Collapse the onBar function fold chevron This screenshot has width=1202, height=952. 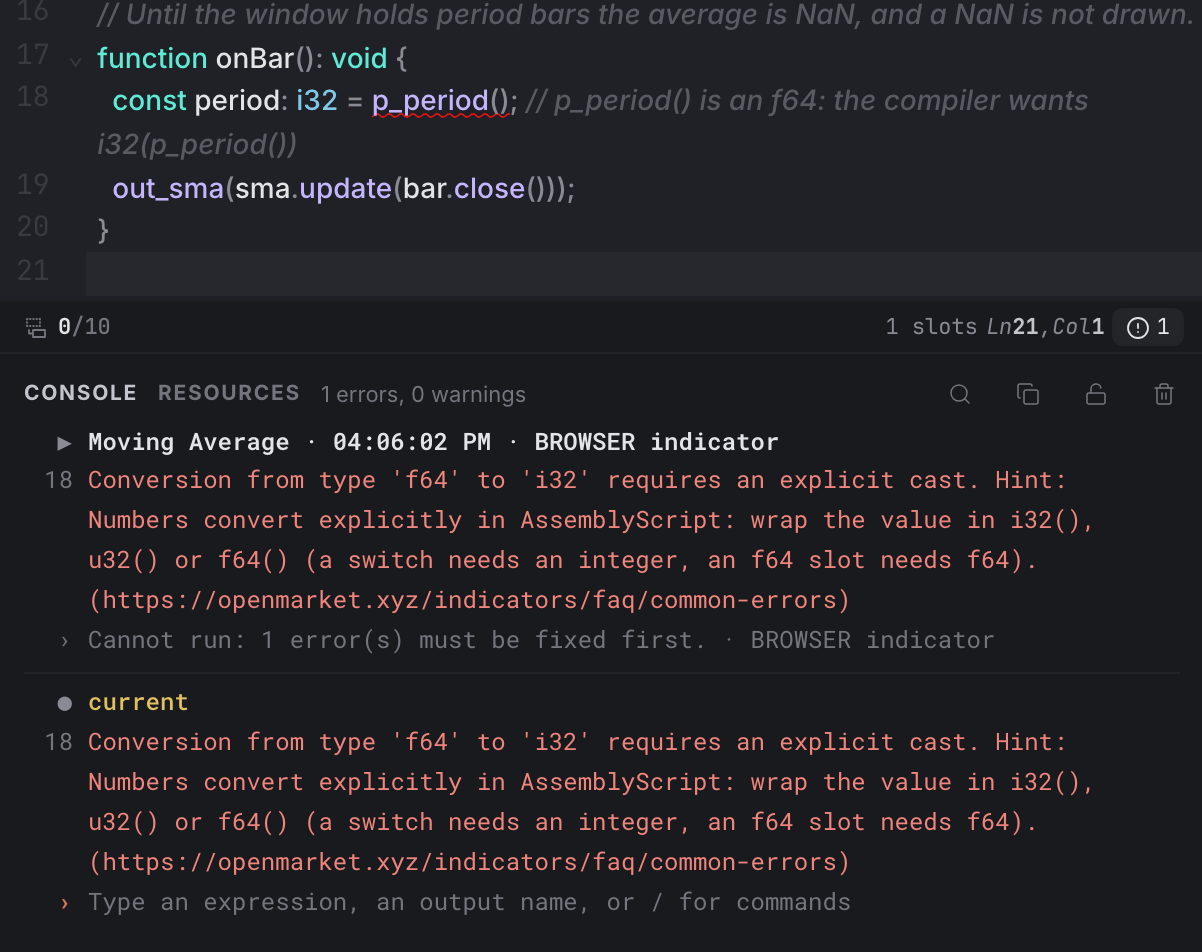click(x=75, y=61)
